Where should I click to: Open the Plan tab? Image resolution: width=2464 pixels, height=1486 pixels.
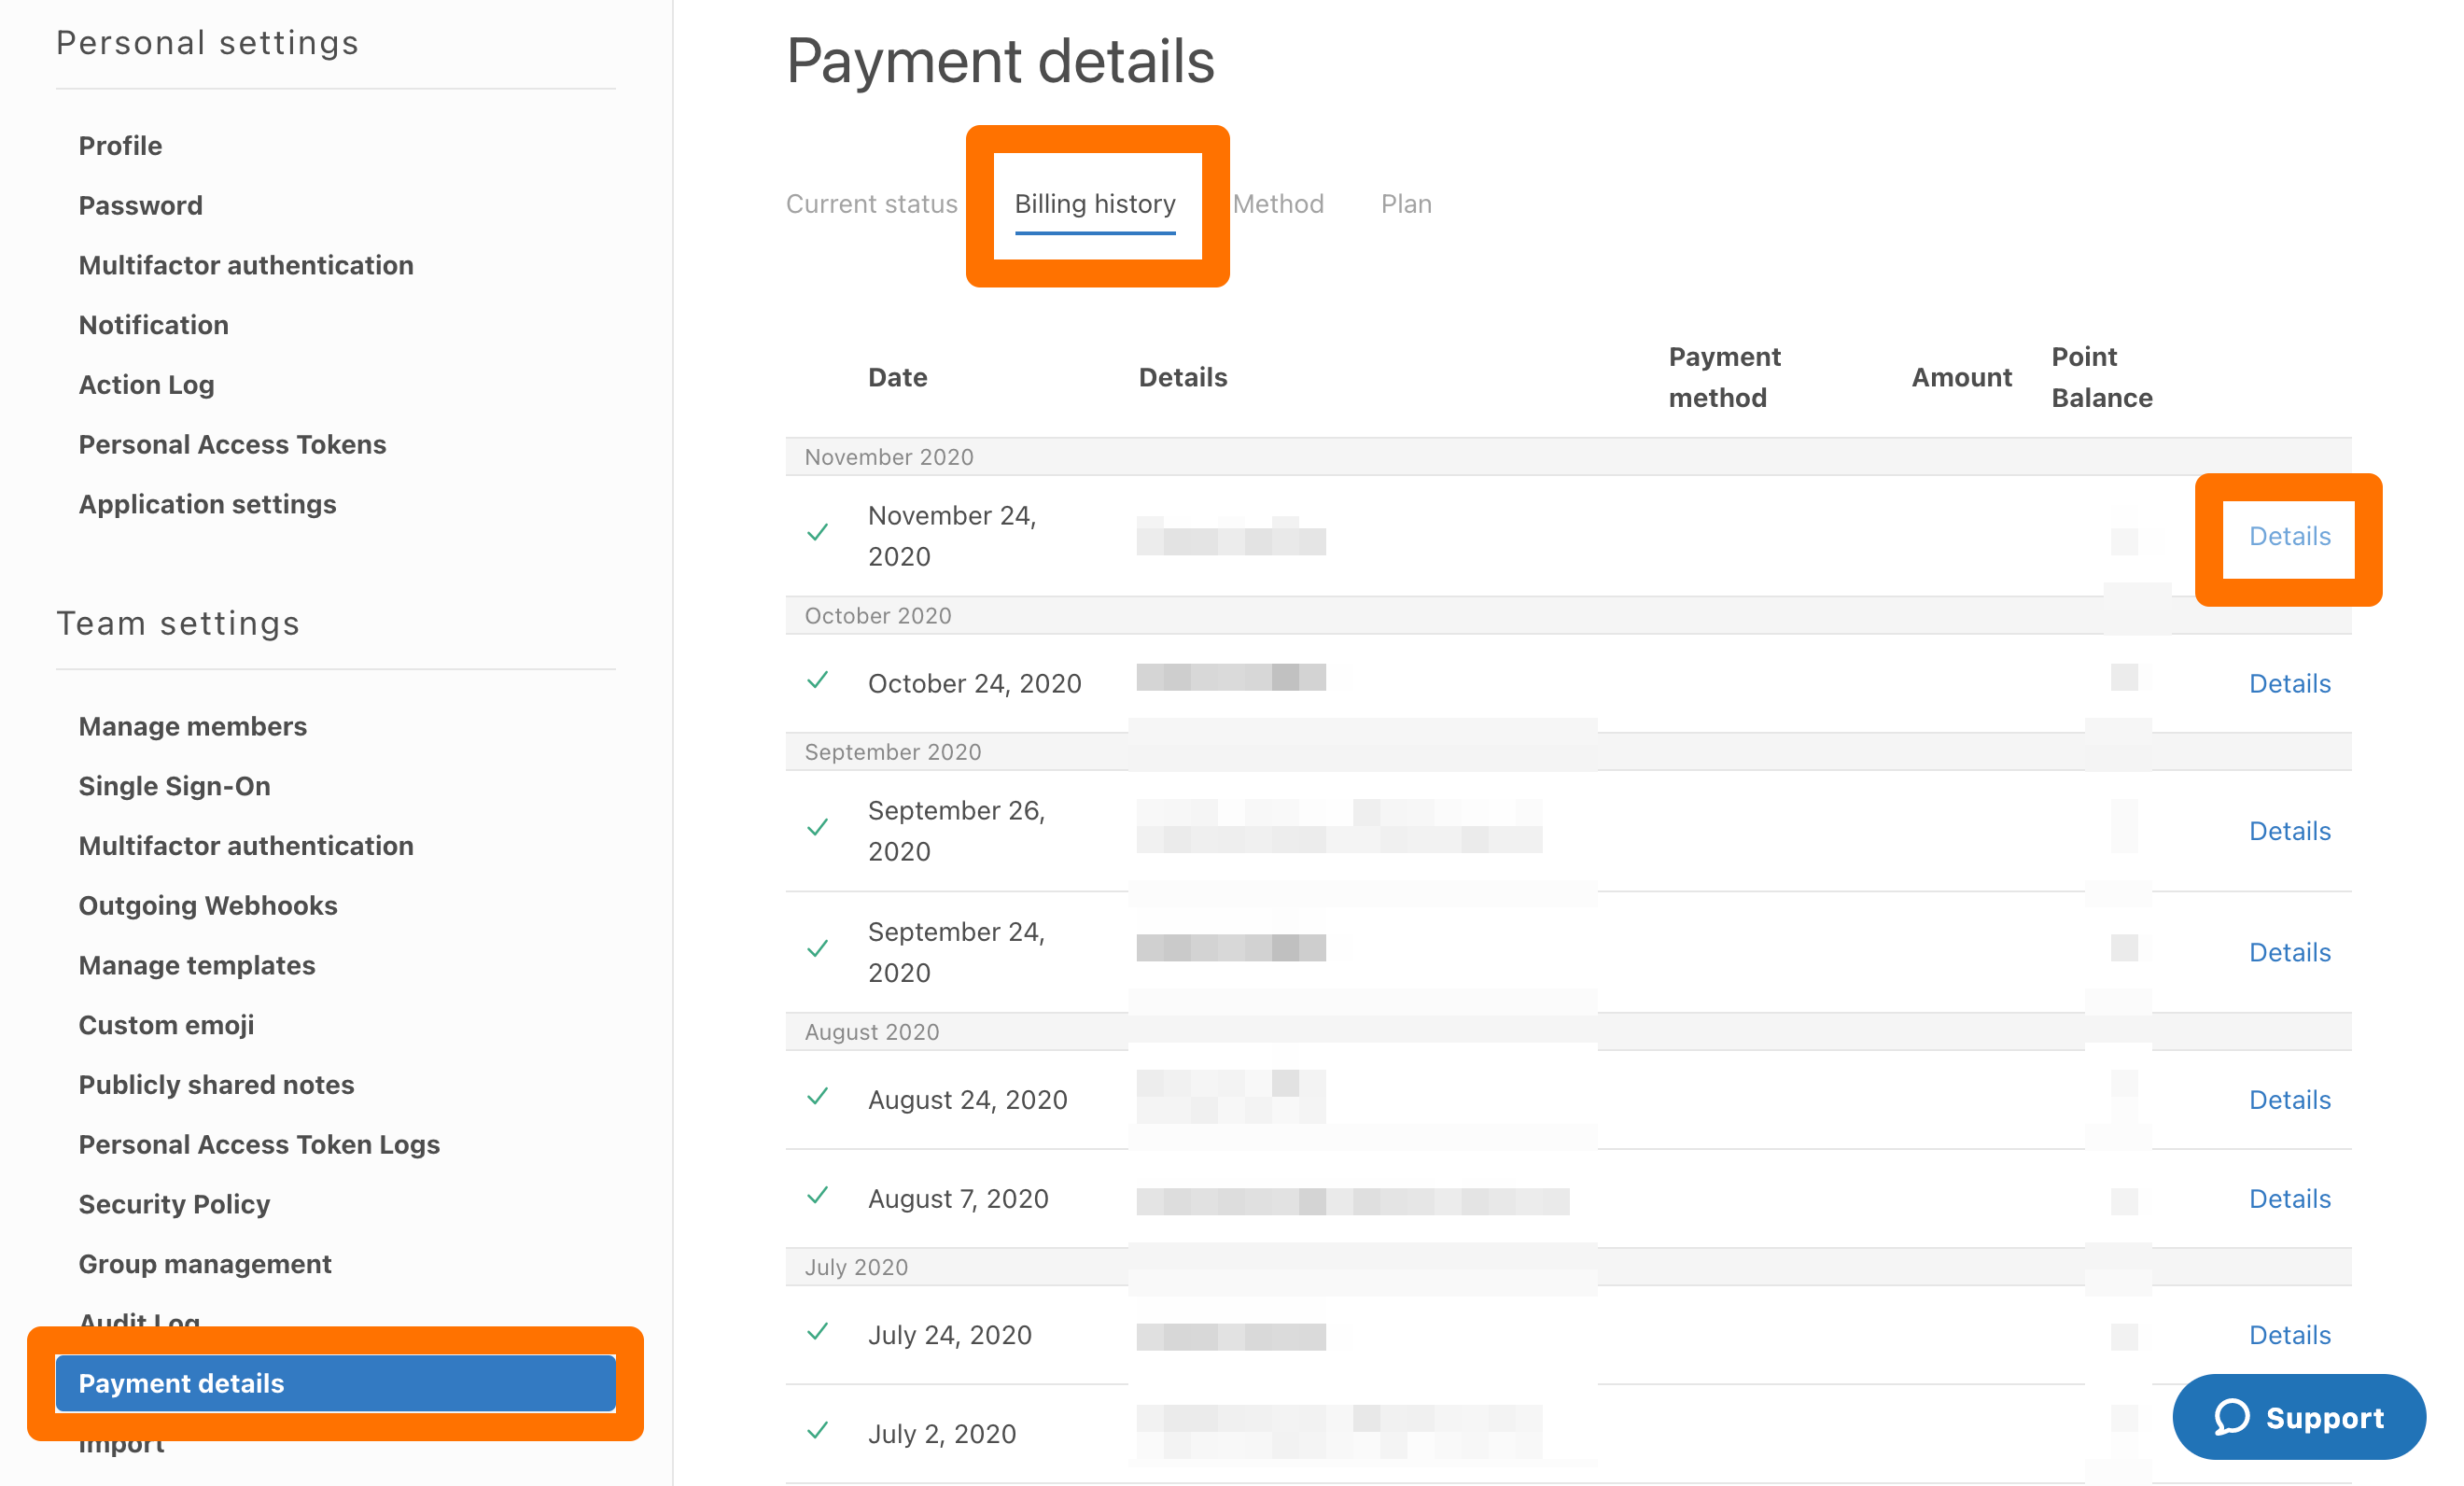point(1405,204)
